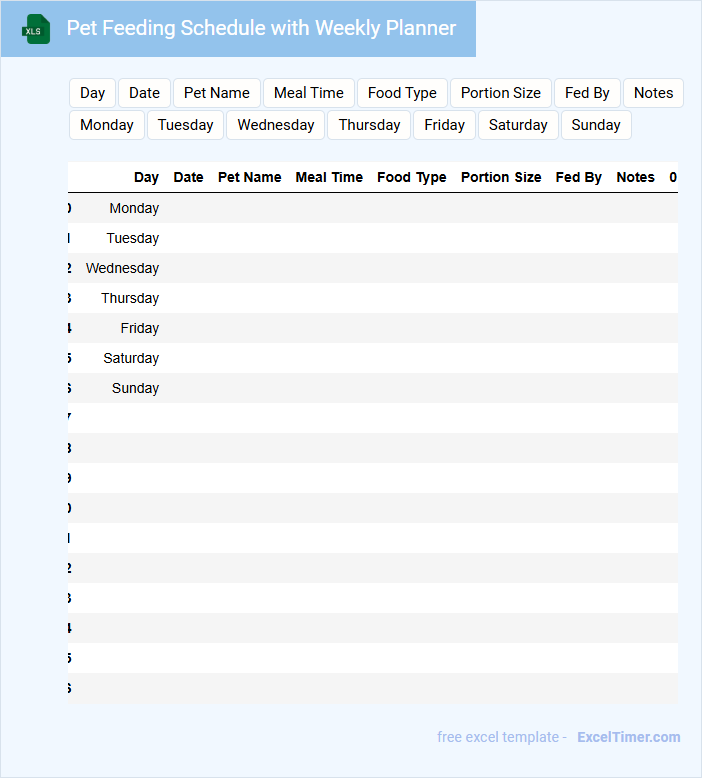This screenshot has height=778, width=702.
Task: Select the Thursday cell in the table
Action: [130, 298]
